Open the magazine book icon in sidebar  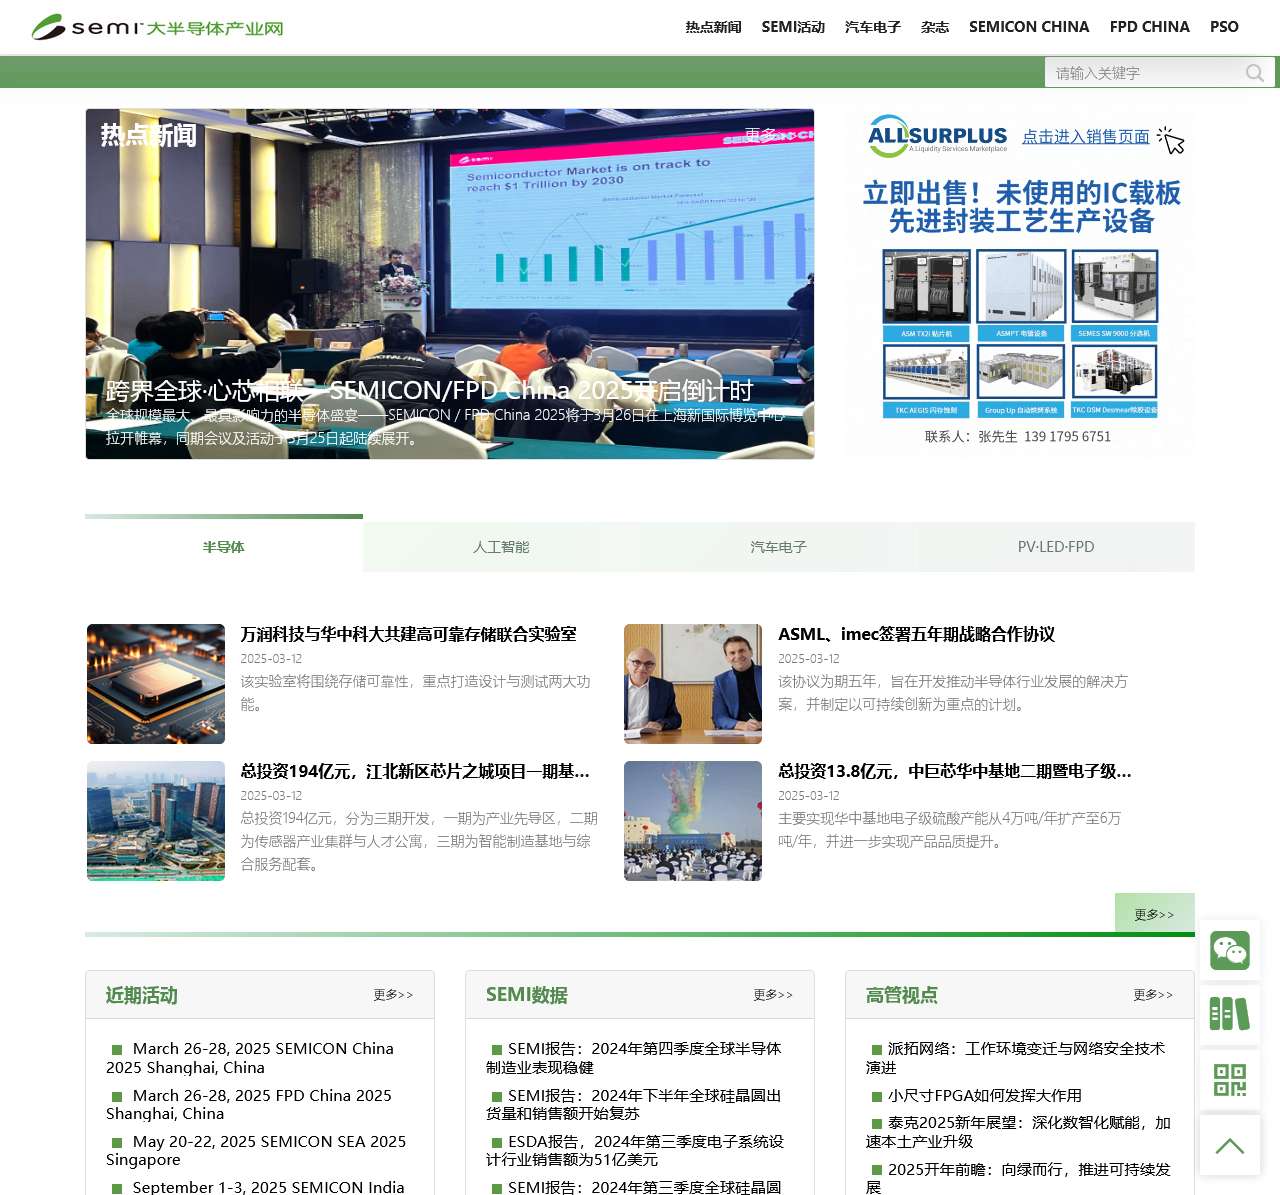pos(1230,1015)
